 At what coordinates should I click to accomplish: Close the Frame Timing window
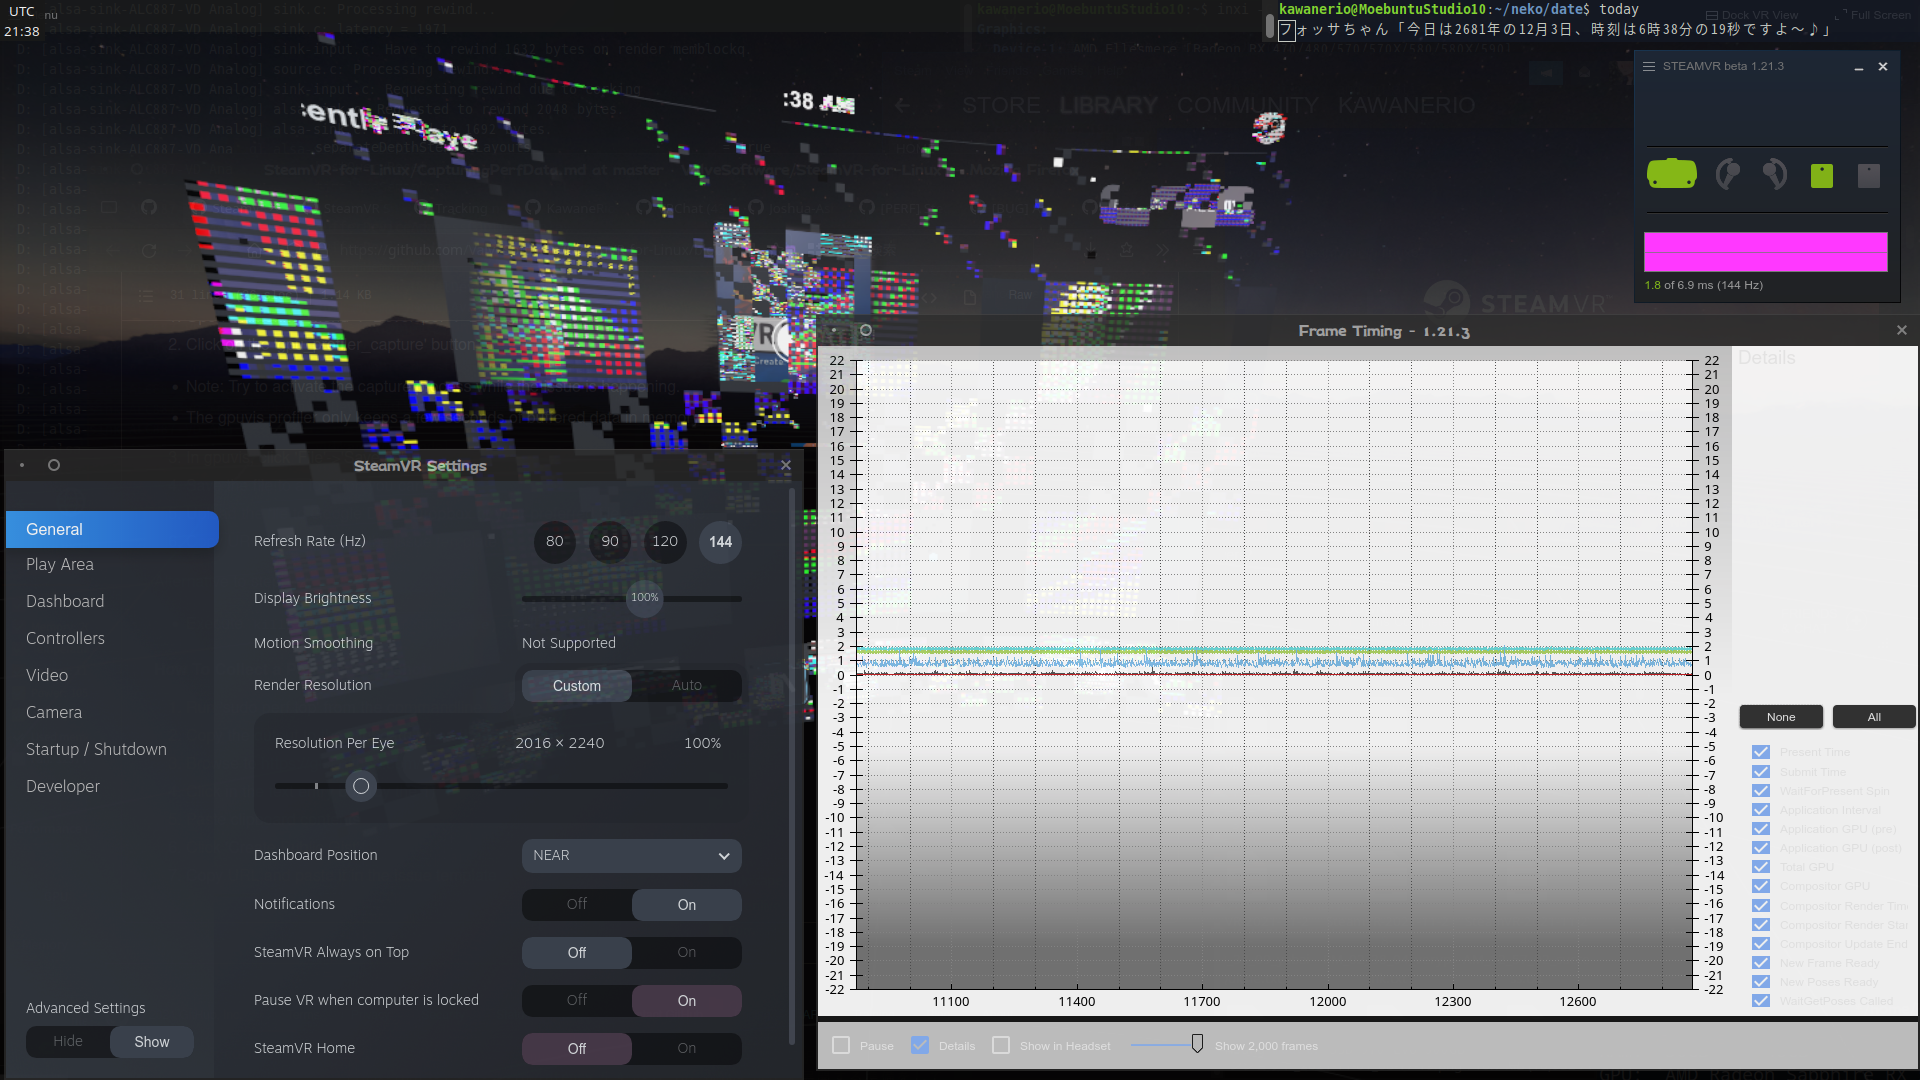[1902, 330]
